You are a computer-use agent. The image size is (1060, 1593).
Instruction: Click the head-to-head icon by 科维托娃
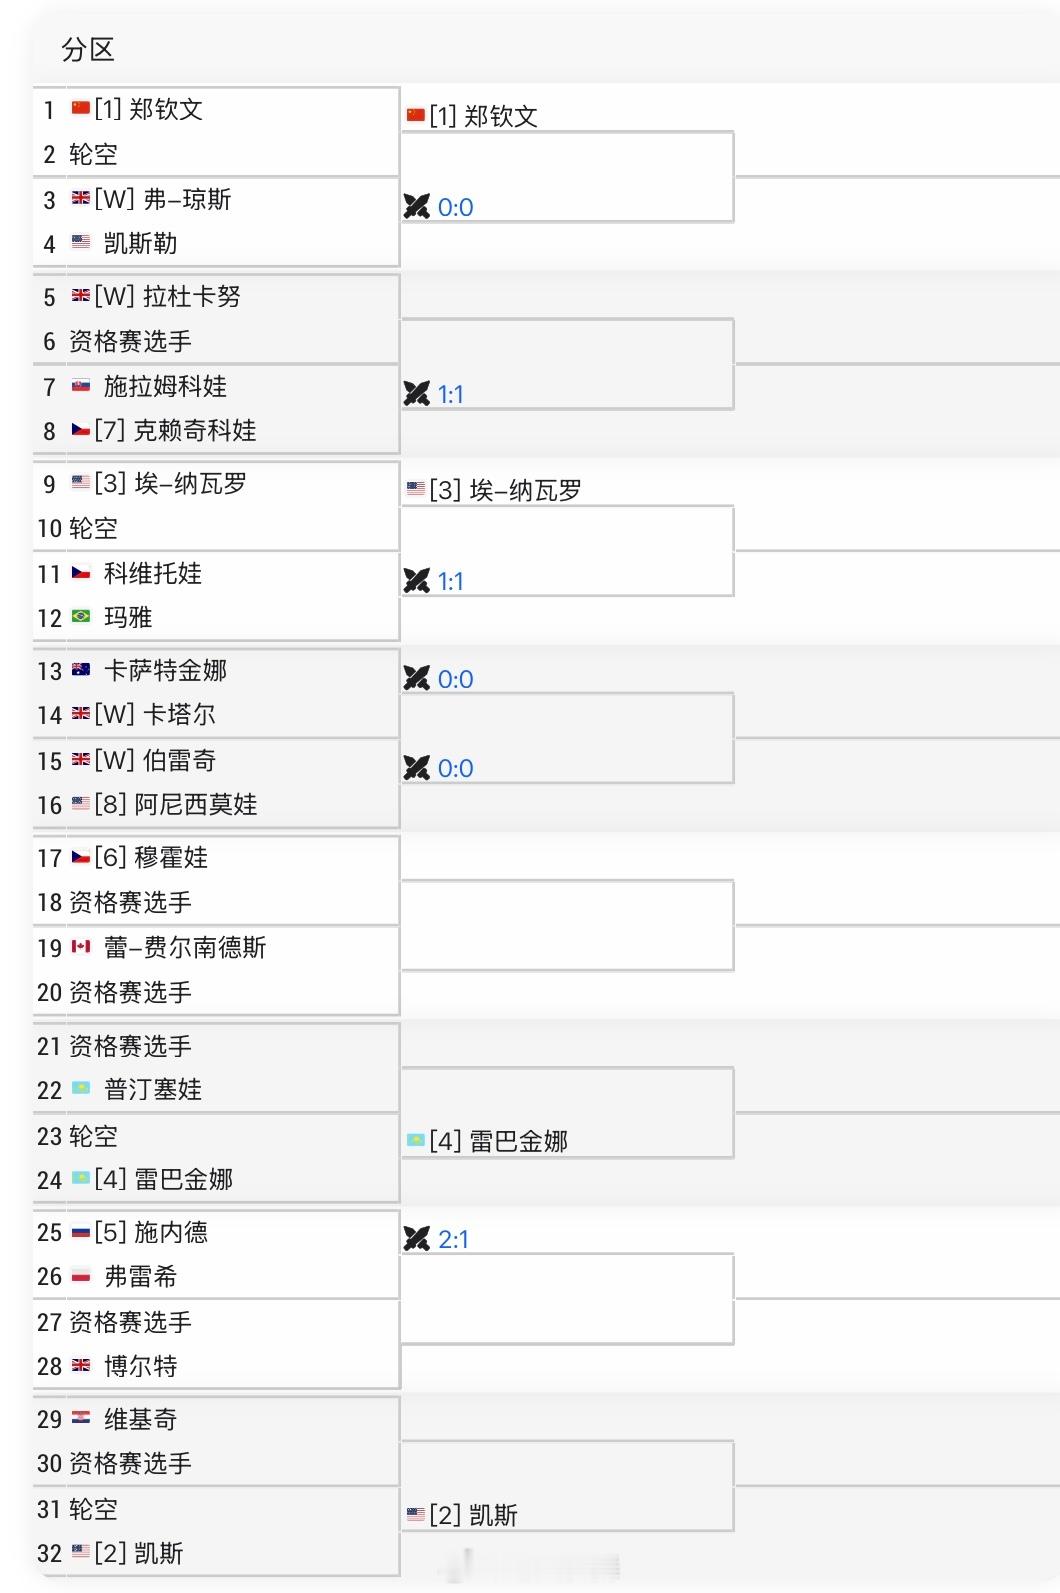[x=416, y=581]
